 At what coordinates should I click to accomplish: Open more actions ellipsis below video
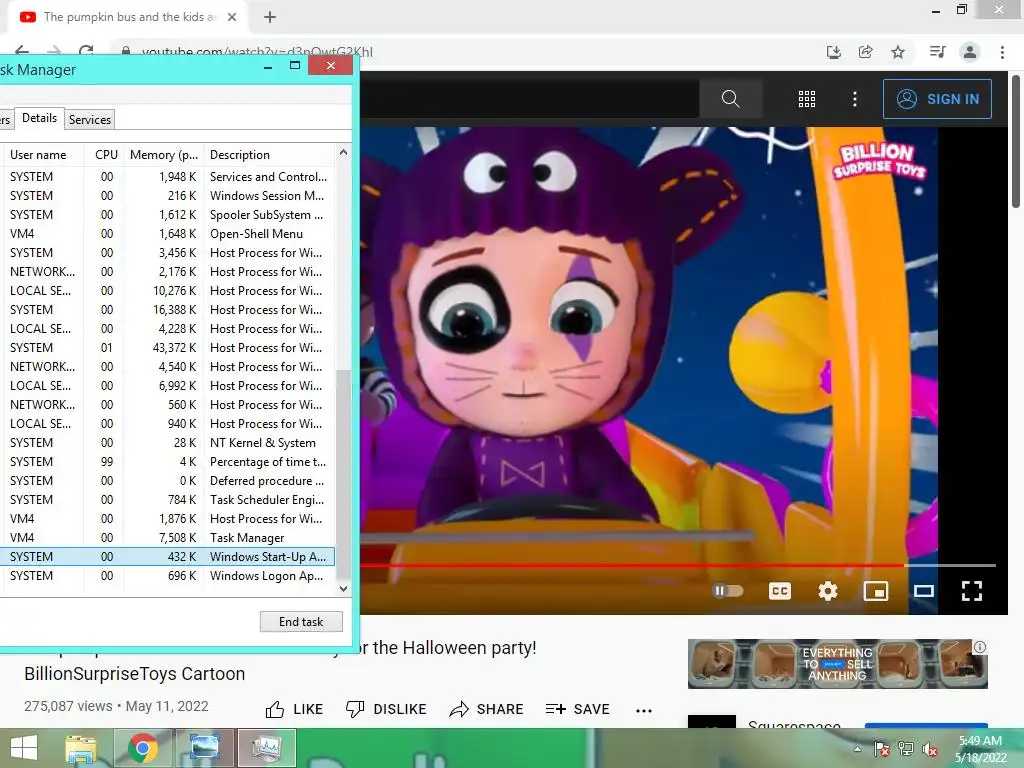click(644, 711)
